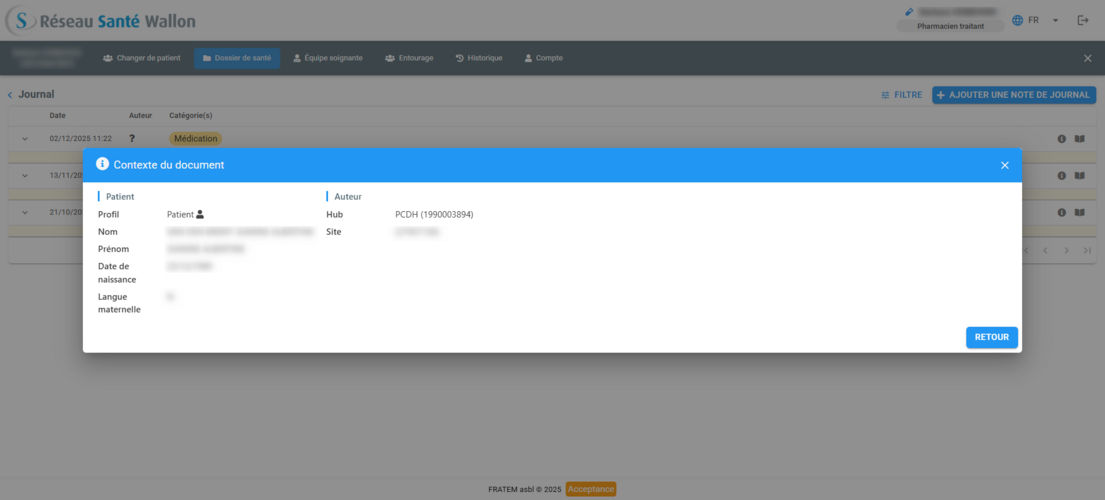This screenshot has width=1105, height=500.
Task: Click the Réseau Santé Wallon logo
Action: [100, 21]
